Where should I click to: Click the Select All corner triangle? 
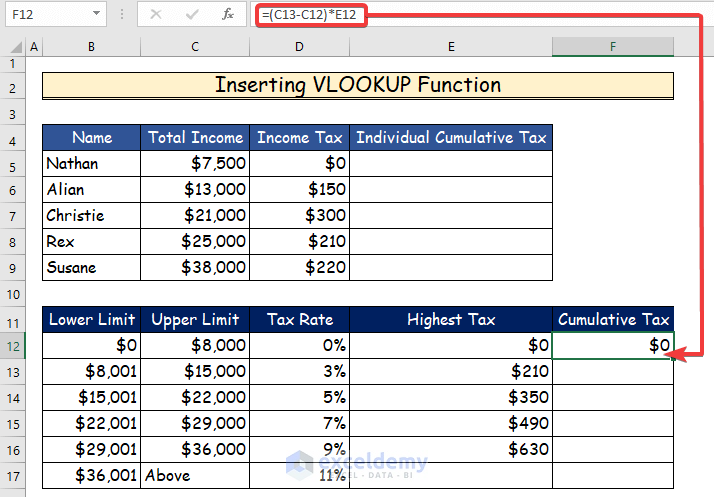[x=16, y=47]
